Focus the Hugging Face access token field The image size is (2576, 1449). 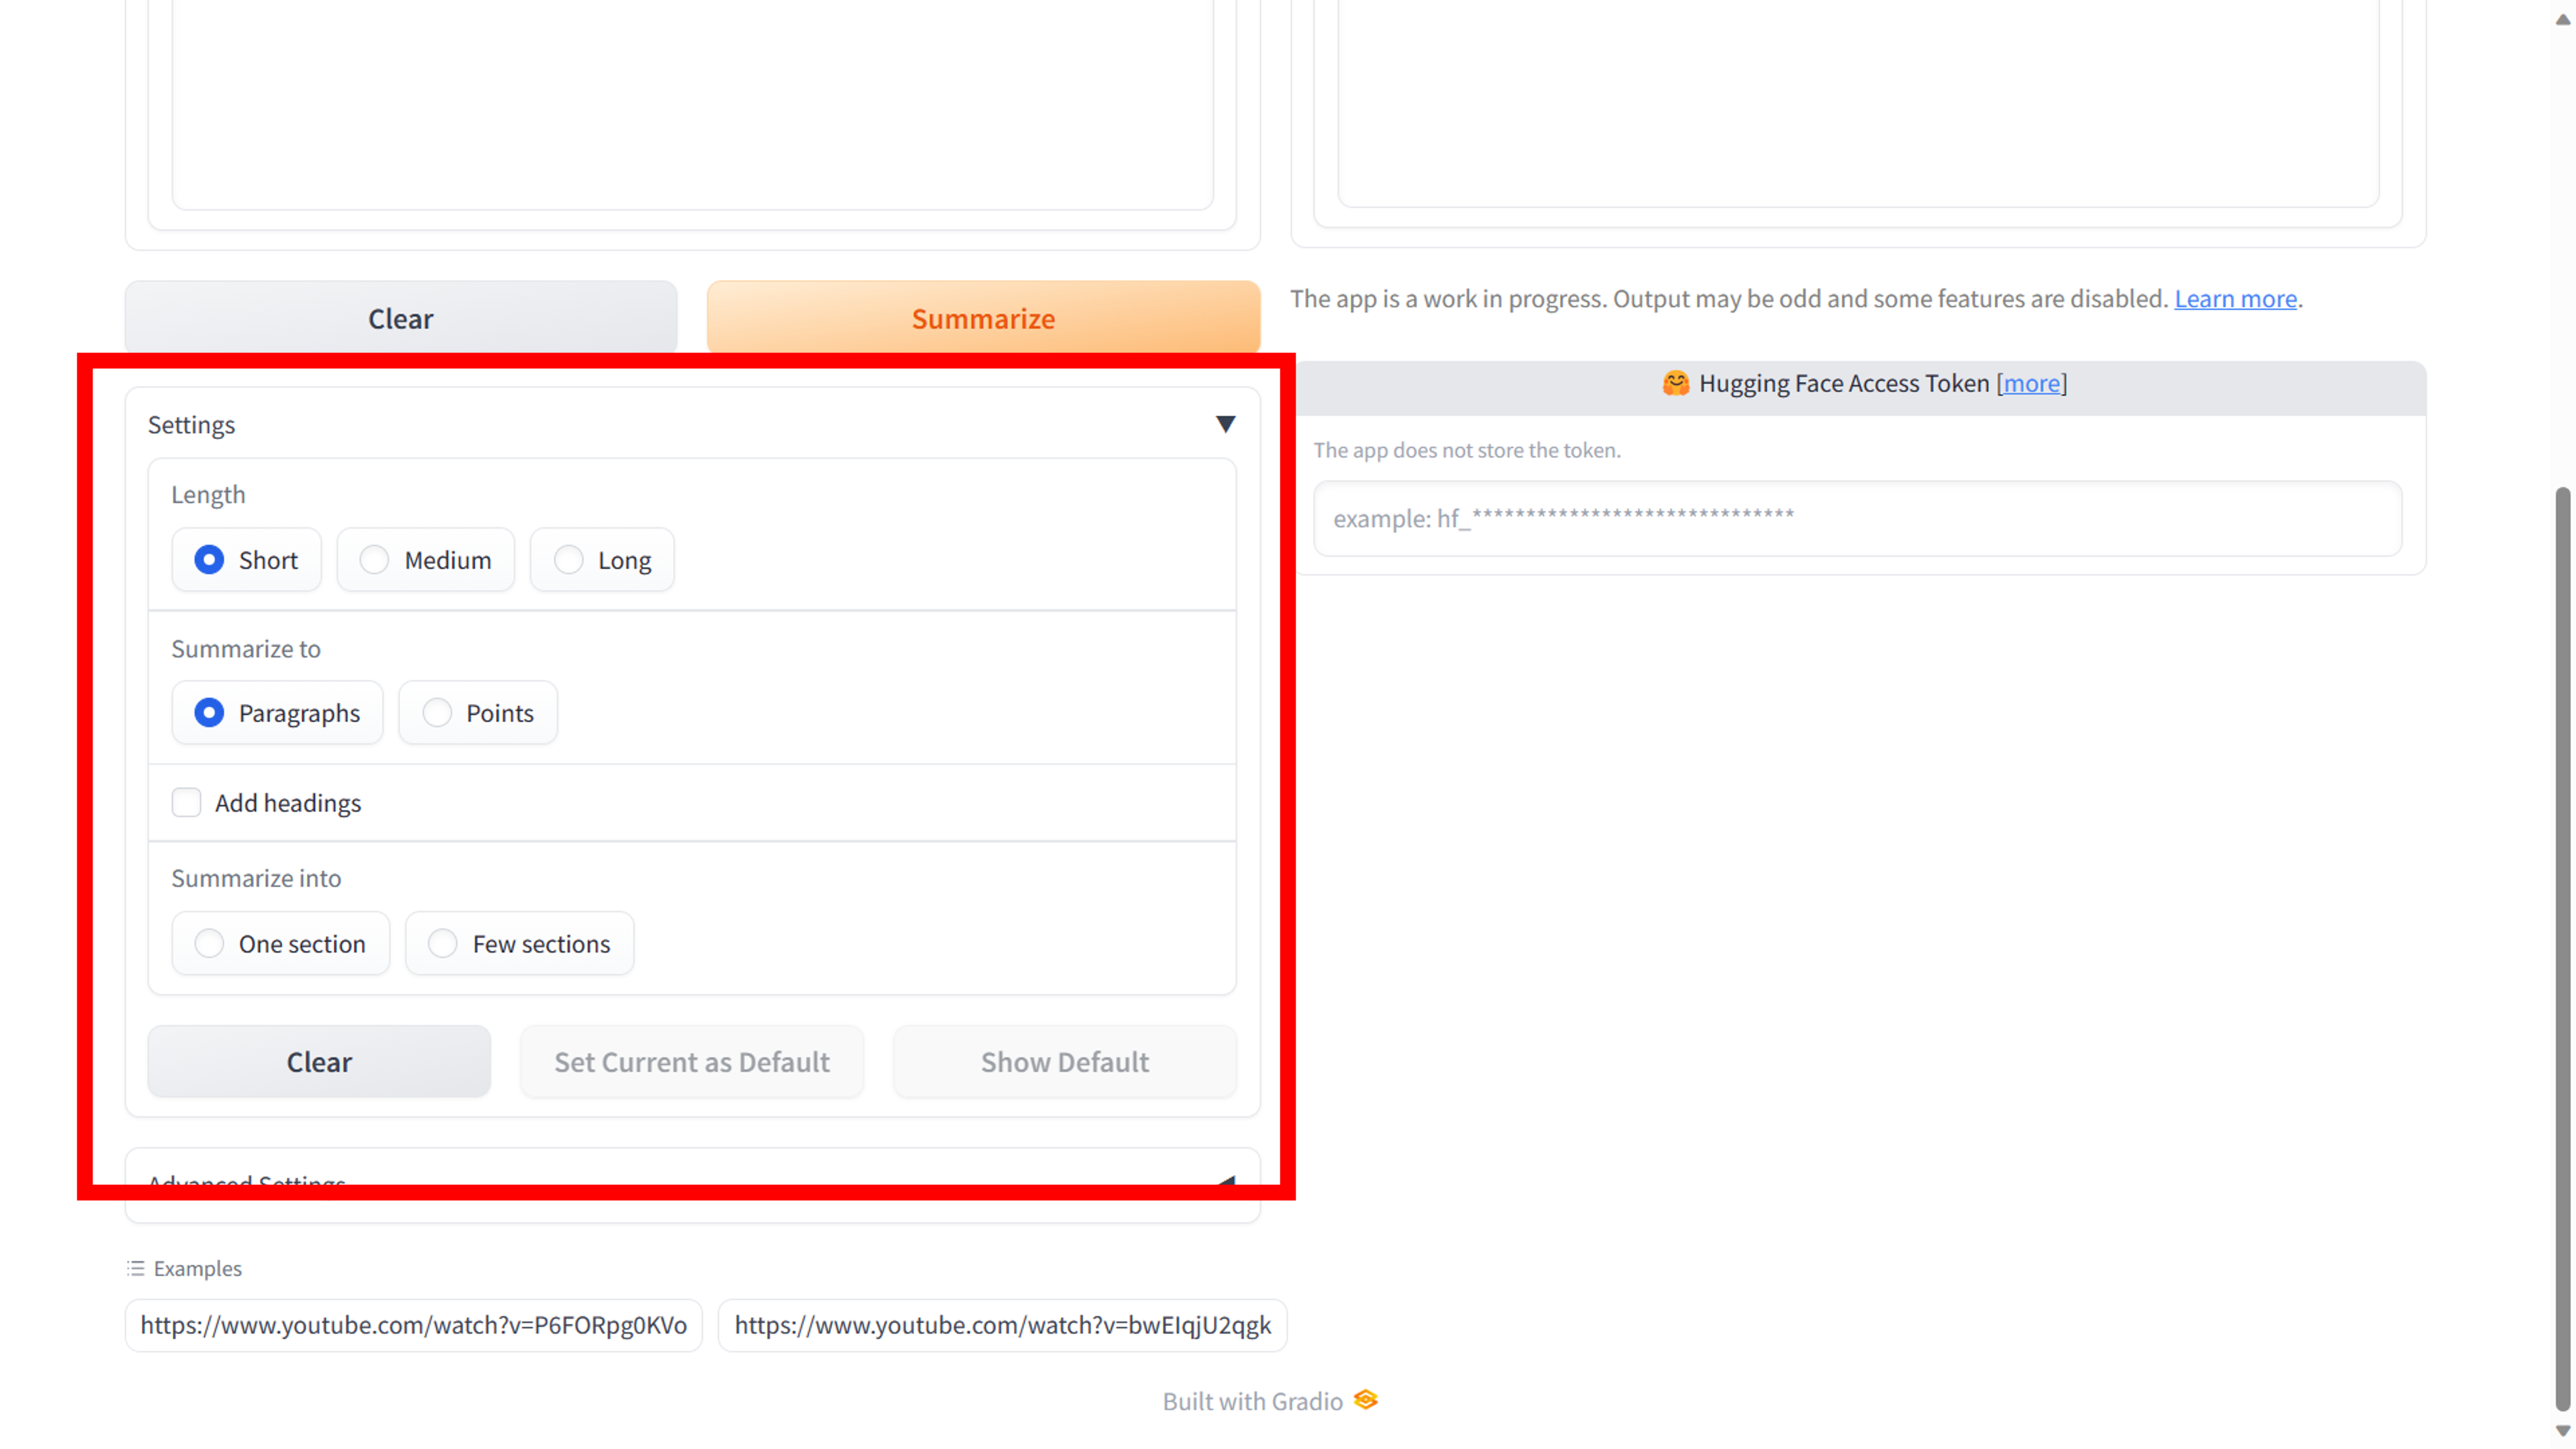click(1857, 518)
